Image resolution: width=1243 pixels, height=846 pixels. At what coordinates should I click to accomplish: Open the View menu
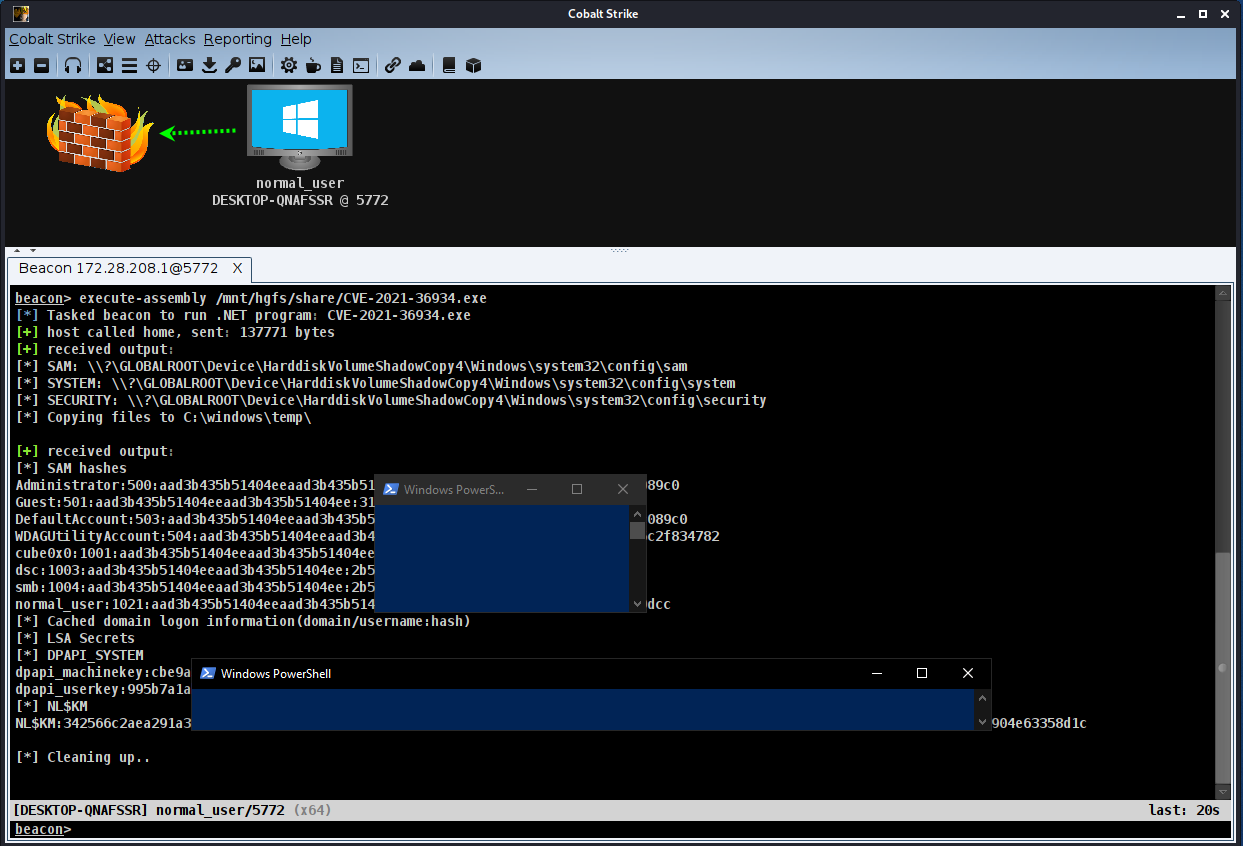pyautogui.click(x=119, y=39)
